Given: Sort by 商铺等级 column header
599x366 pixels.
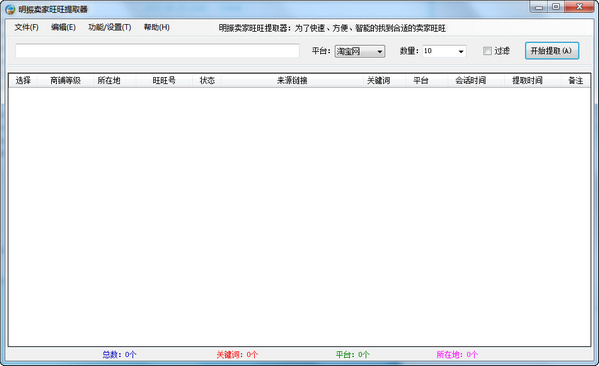Looking at the screenshot, I should (65, 80).
